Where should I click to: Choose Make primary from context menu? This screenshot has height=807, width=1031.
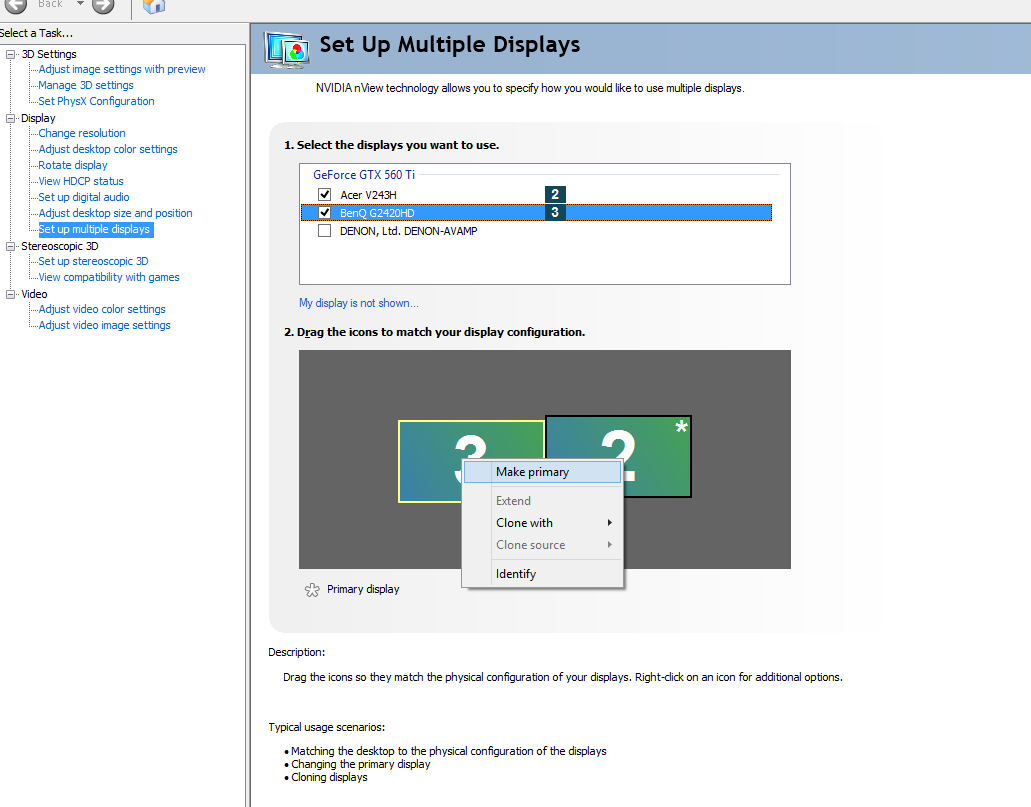coord(542,472)
